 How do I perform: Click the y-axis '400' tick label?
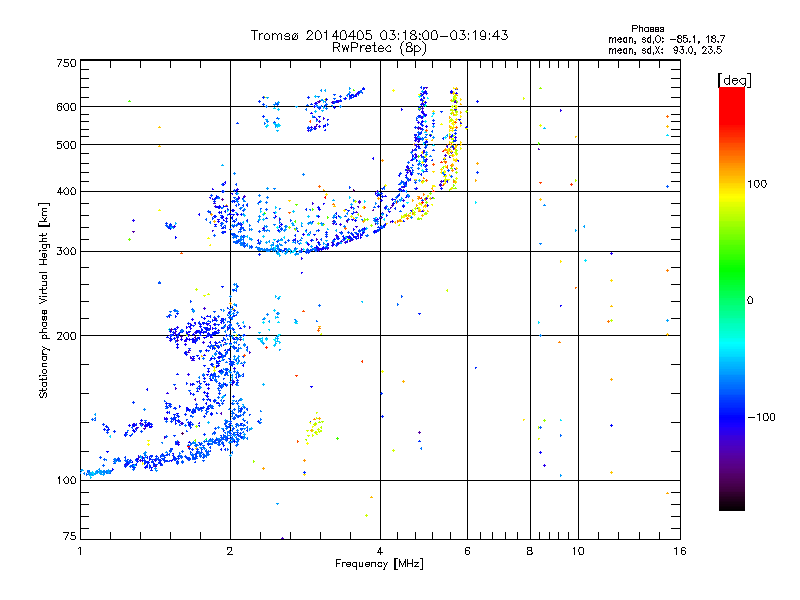[x=66, y=191]
